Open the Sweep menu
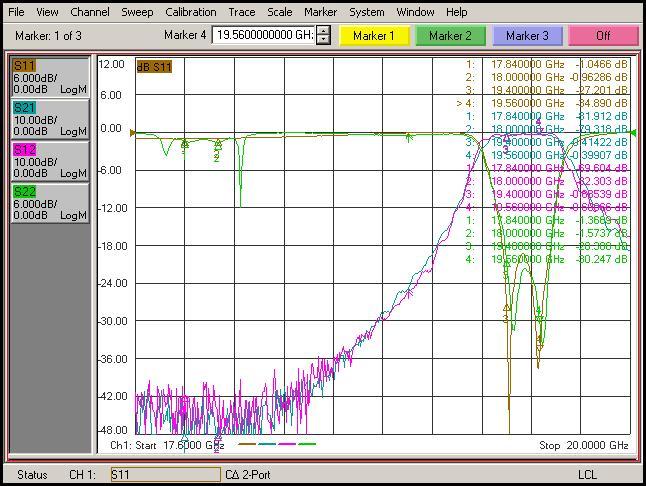646x486 pixels. (x=137, y=12)
